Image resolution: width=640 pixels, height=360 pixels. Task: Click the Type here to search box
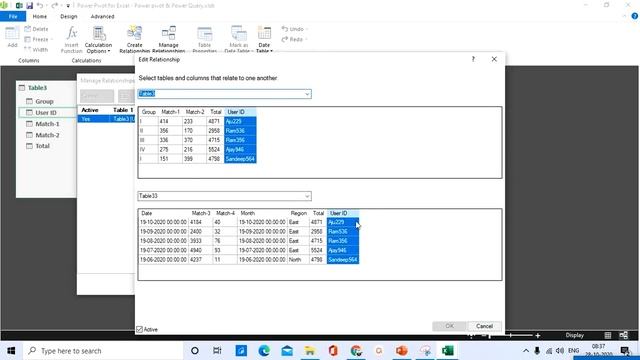click(x=103, y=351)
